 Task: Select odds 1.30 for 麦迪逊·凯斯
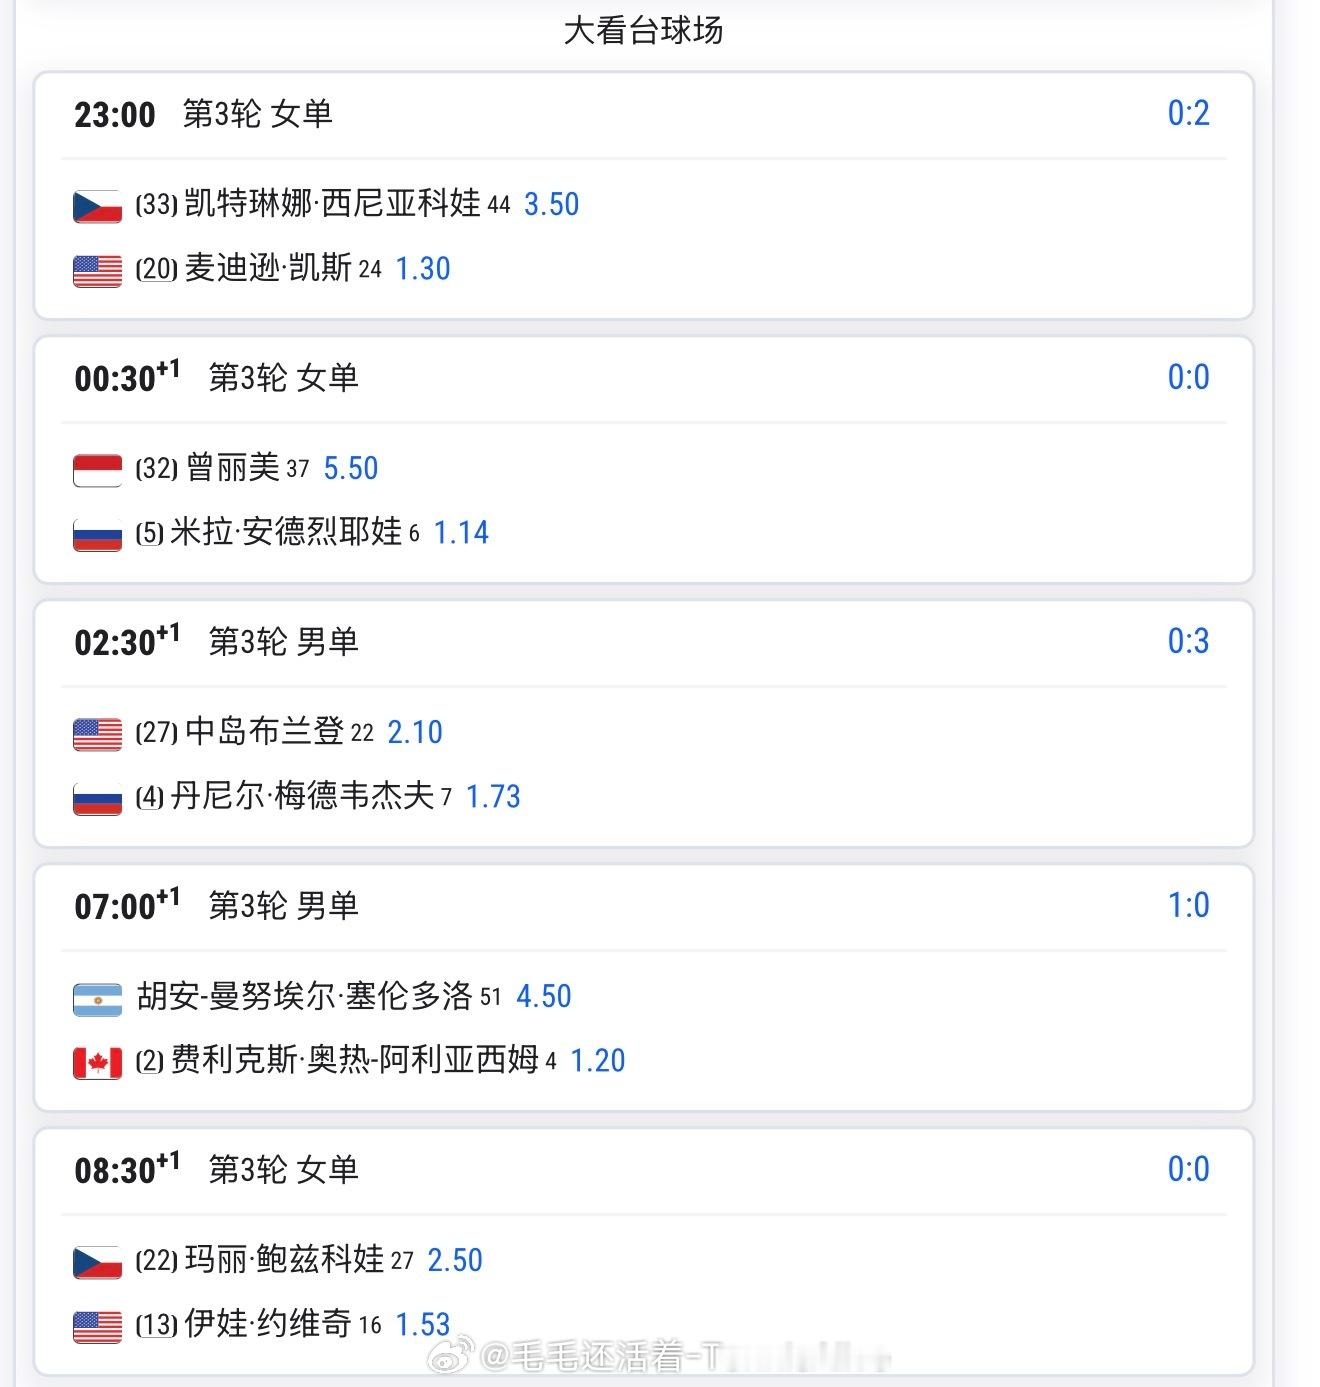tap(423, 269)
